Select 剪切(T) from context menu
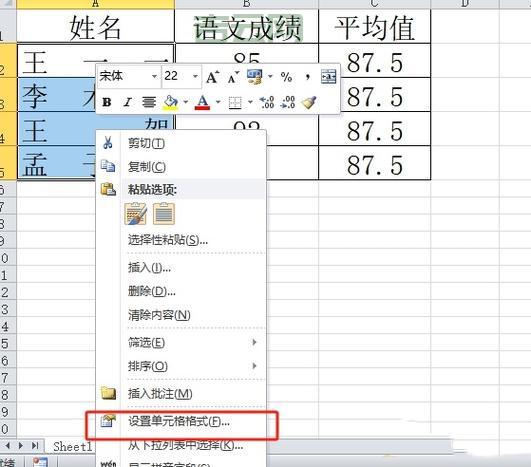This screenshot has width=531, height=467. [x=181, y=143]
